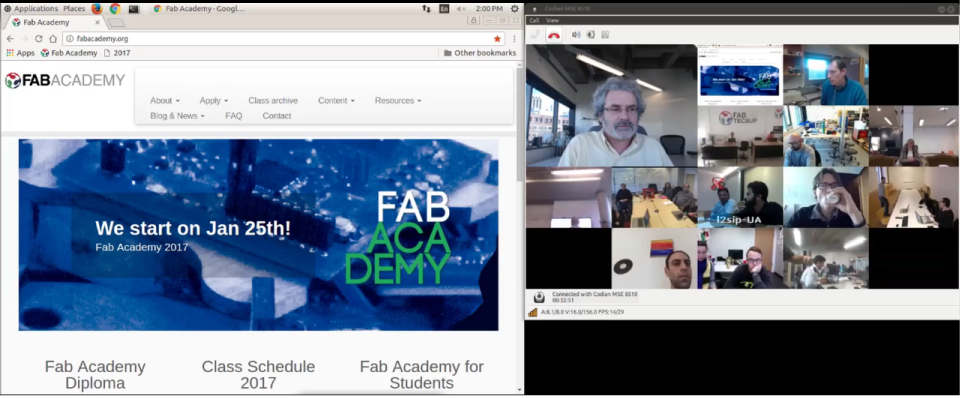Click the 'Fab Academy Diploma' heading
Image resolution: width=960 pixels, height=398 pixels.
[95, 375]
